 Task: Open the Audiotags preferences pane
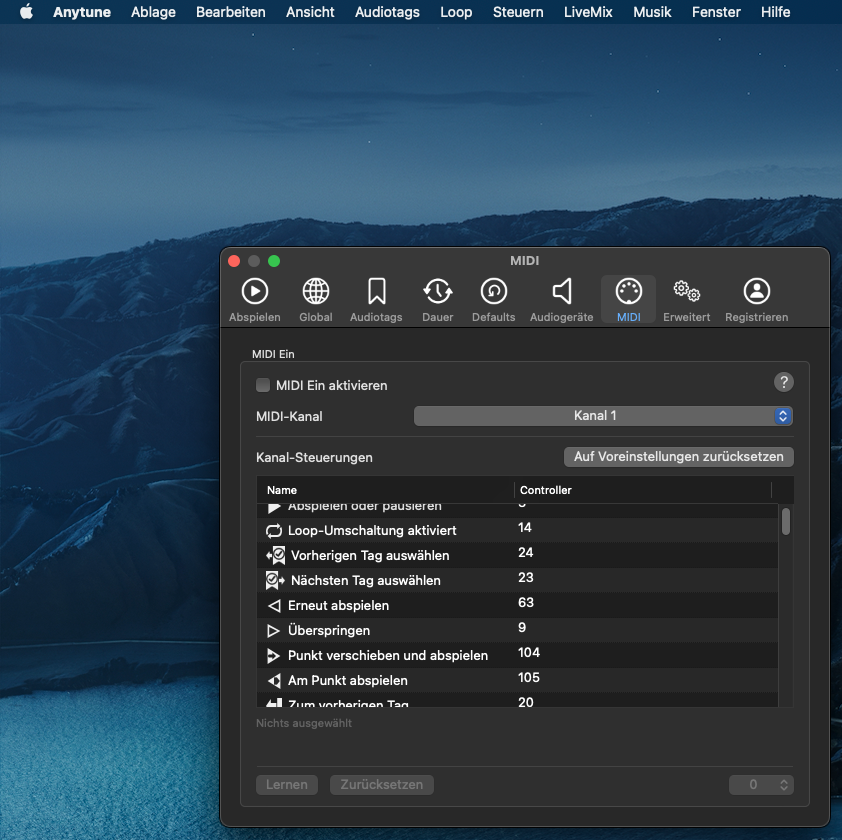[376, 300]
